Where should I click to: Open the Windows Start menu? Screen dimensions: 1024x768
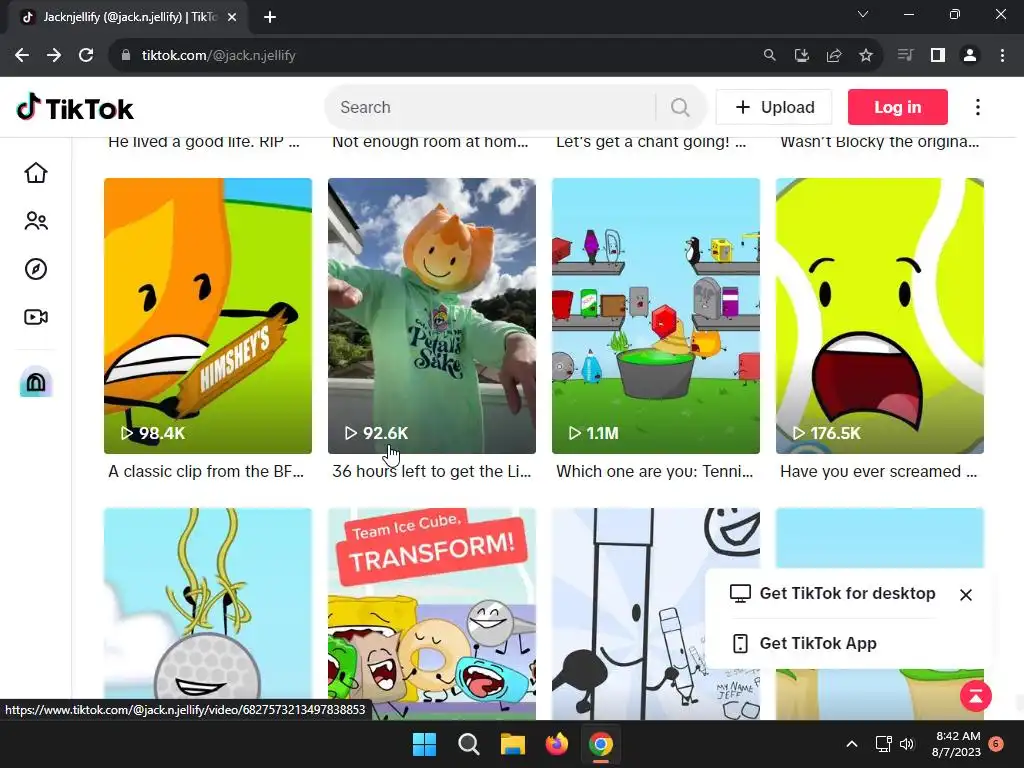(424, 744)
